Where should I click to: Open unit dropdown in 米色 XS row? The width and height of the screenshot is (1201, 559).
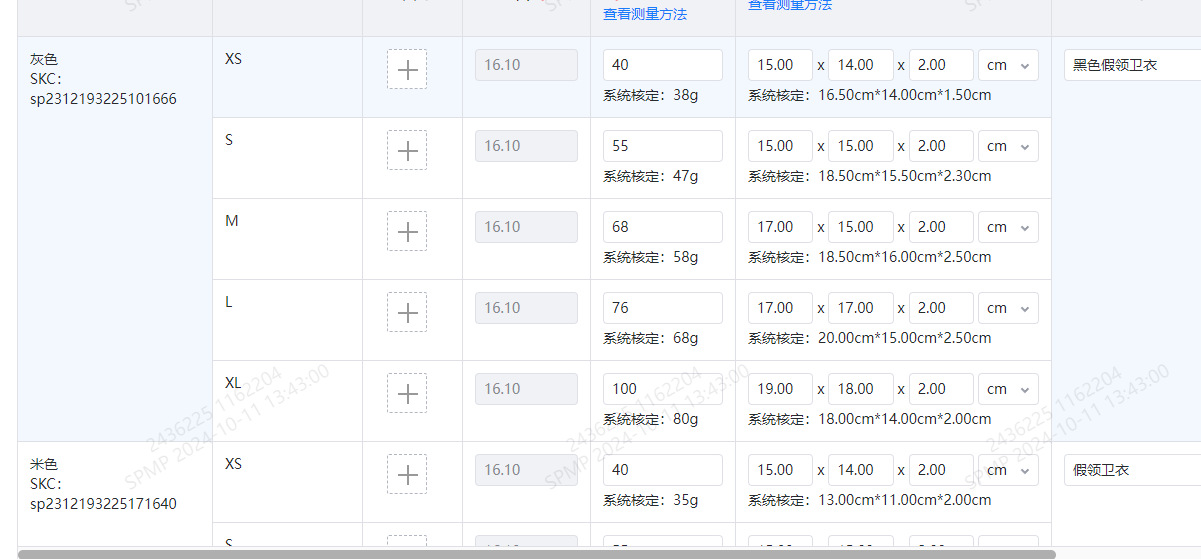(x=1008, y=470)
